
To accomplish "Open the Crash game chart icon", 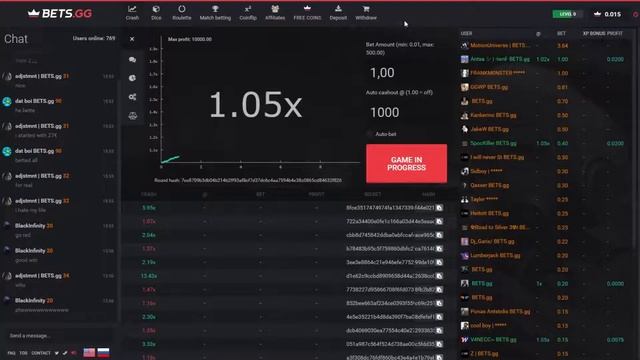I will (132, 9).
